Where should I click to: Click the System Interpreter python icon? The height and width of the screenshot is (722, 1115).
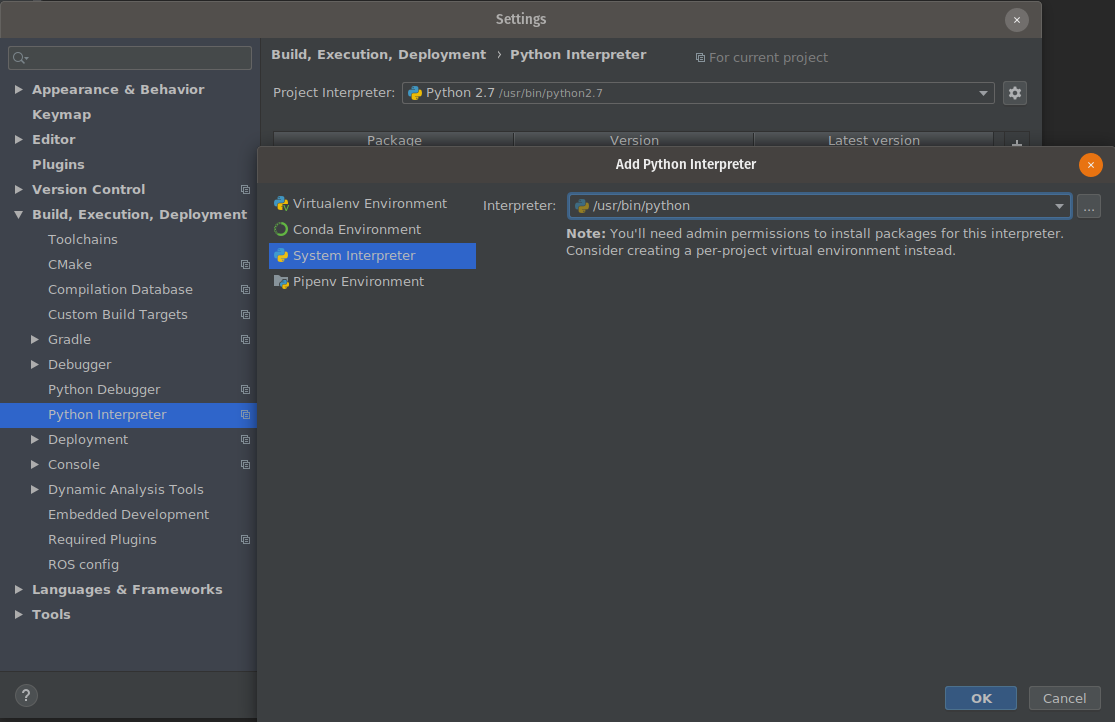282,256
